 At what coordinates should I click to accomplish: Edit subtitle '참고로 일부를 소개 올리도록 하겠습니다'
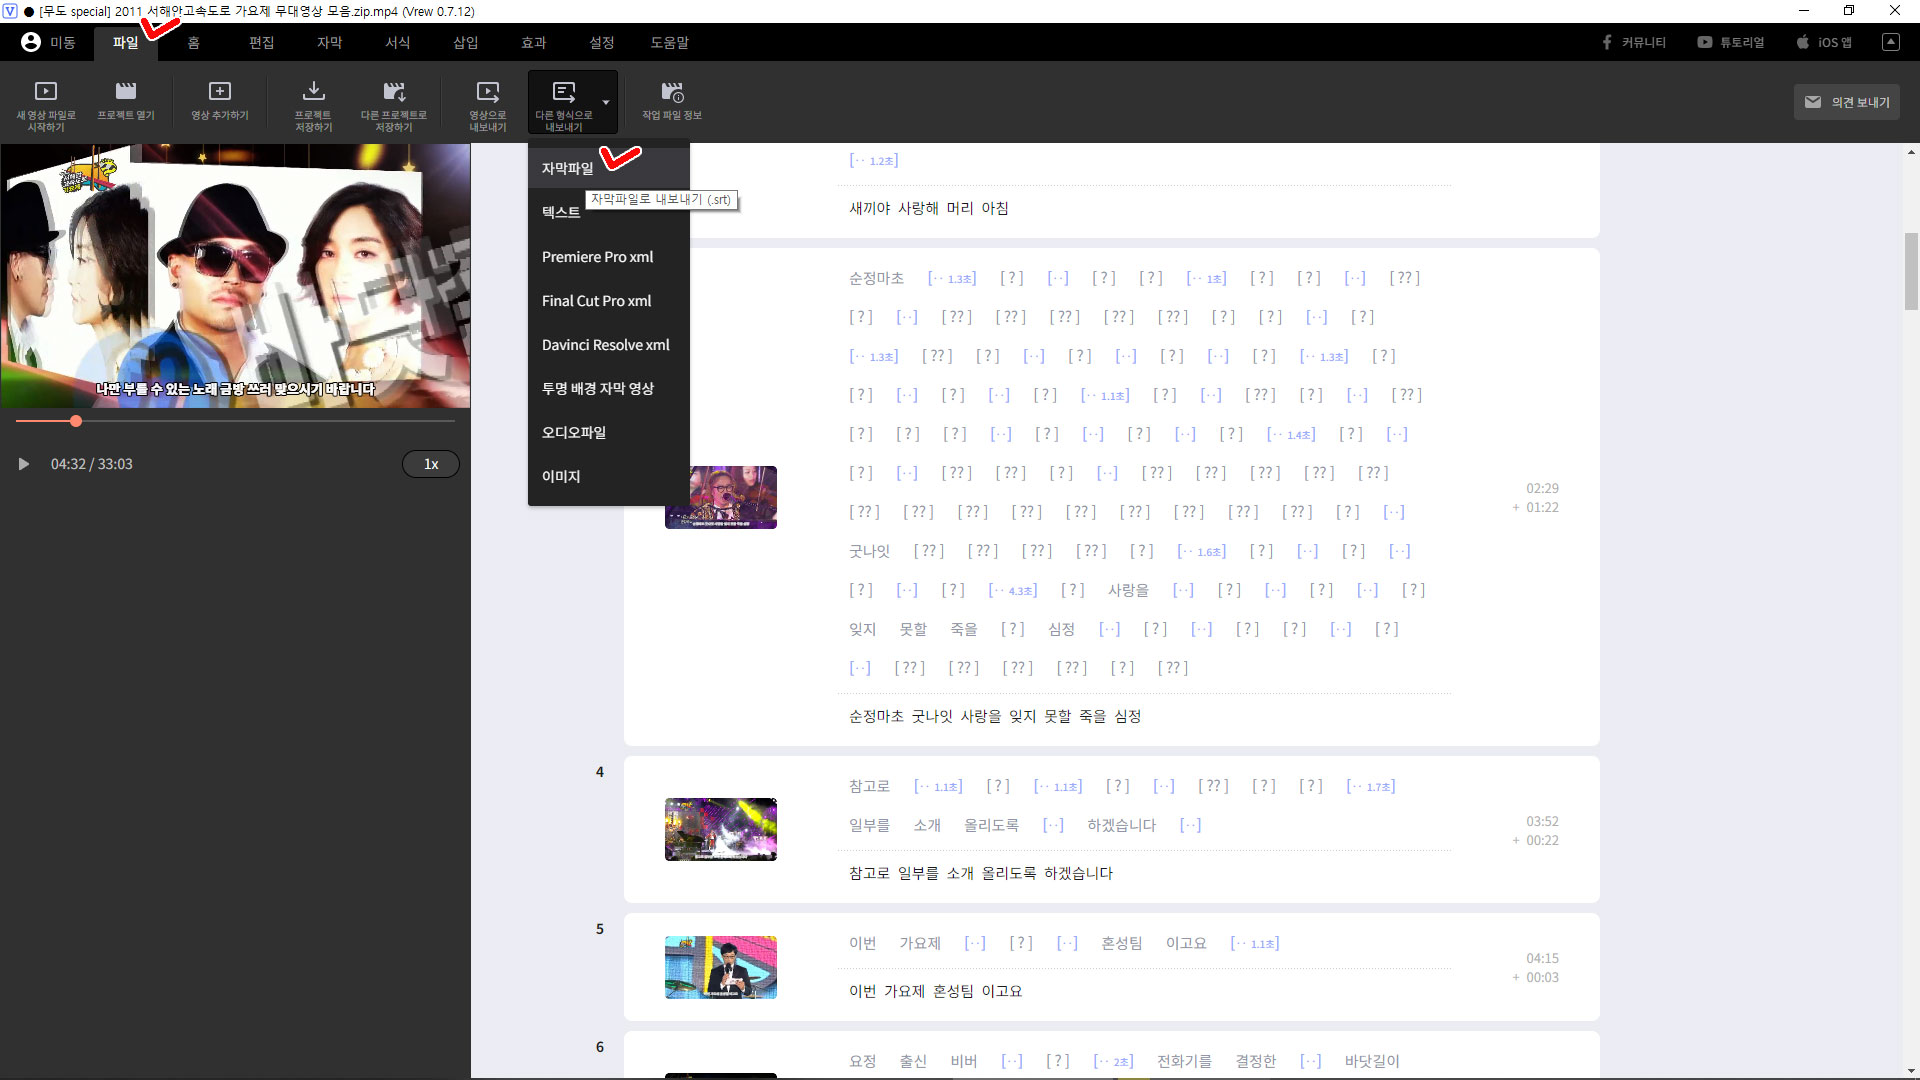[x=981, y=873]
